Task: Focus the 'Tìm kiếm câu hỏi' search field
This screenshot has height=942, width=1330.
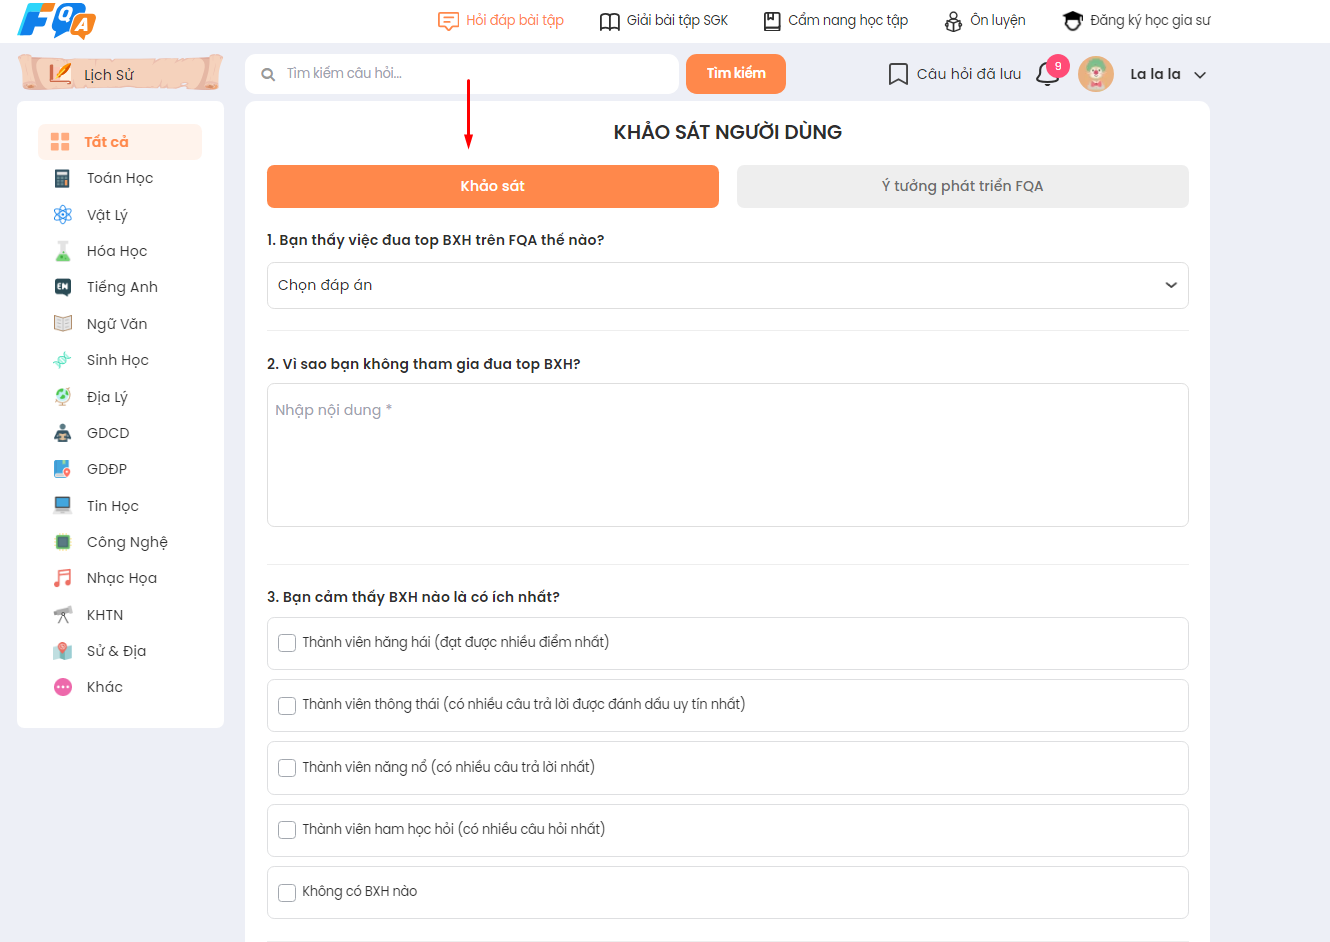Action: point(470,74)
